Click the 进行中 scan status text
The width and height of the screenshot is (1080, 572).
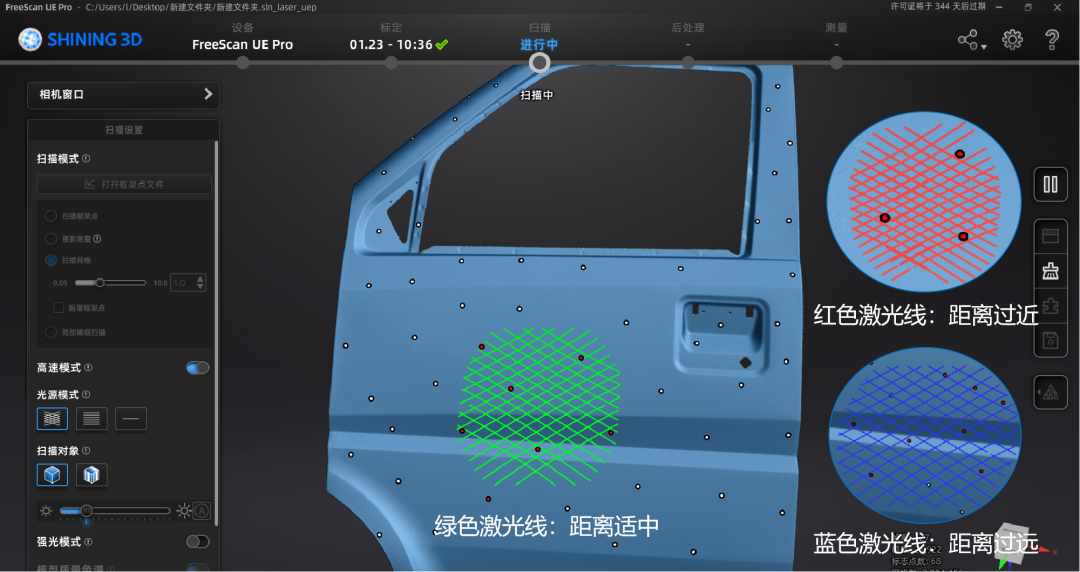pyautogui.click(x=539, y=45)
